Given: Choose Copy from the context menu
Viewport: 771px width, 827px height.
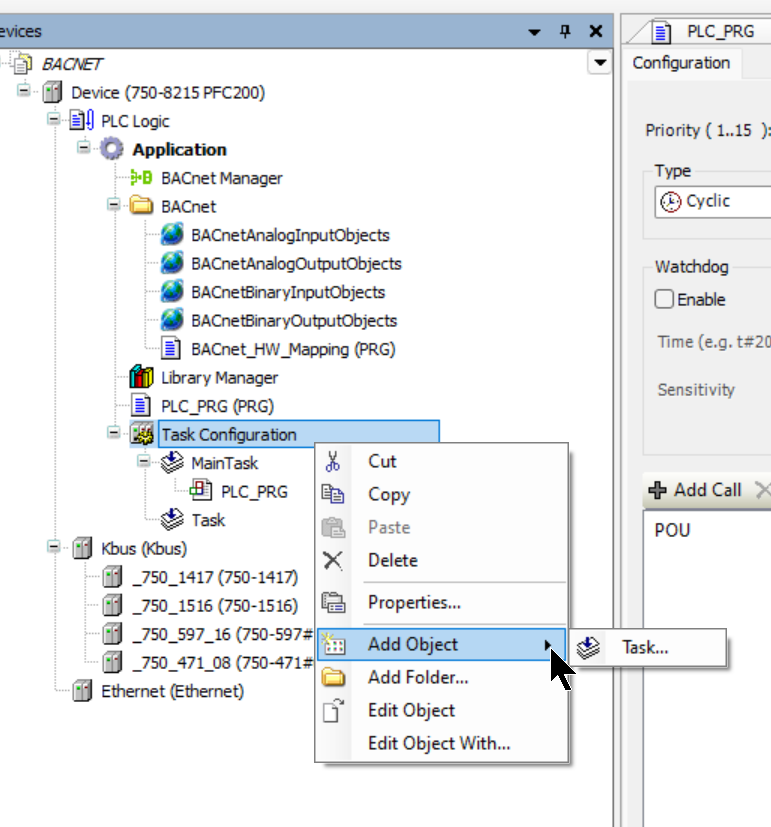Looking at the screenshot, I should [x=442, y=494].
